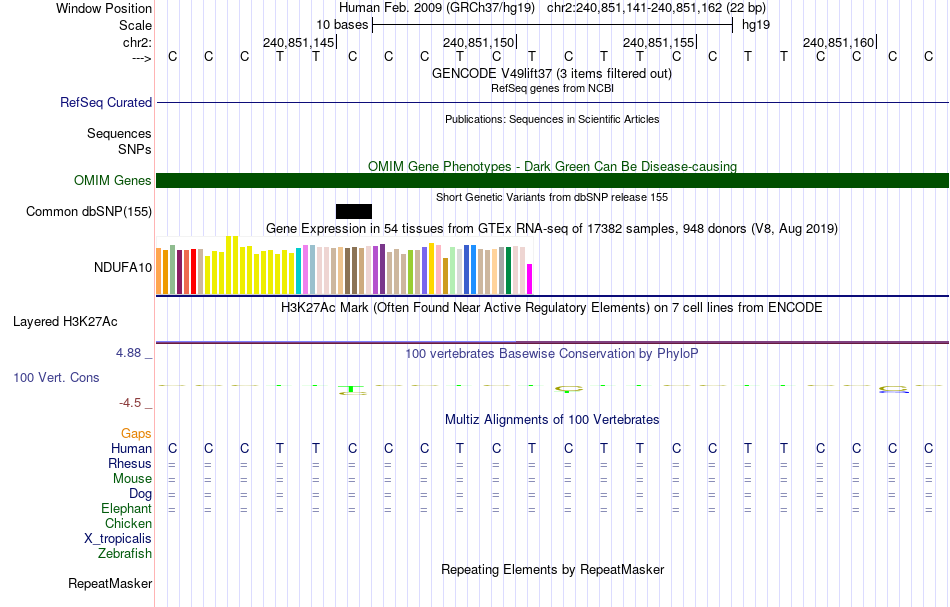Click the H3K27Ac Mark track title
Screen dimensions: 950x607
tap(552, 308)
